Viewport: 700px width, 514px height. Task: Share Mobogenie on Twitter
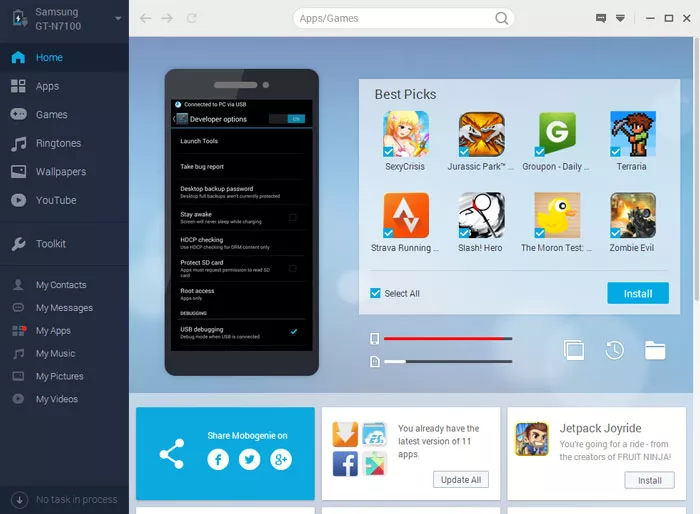pos(249,459)
